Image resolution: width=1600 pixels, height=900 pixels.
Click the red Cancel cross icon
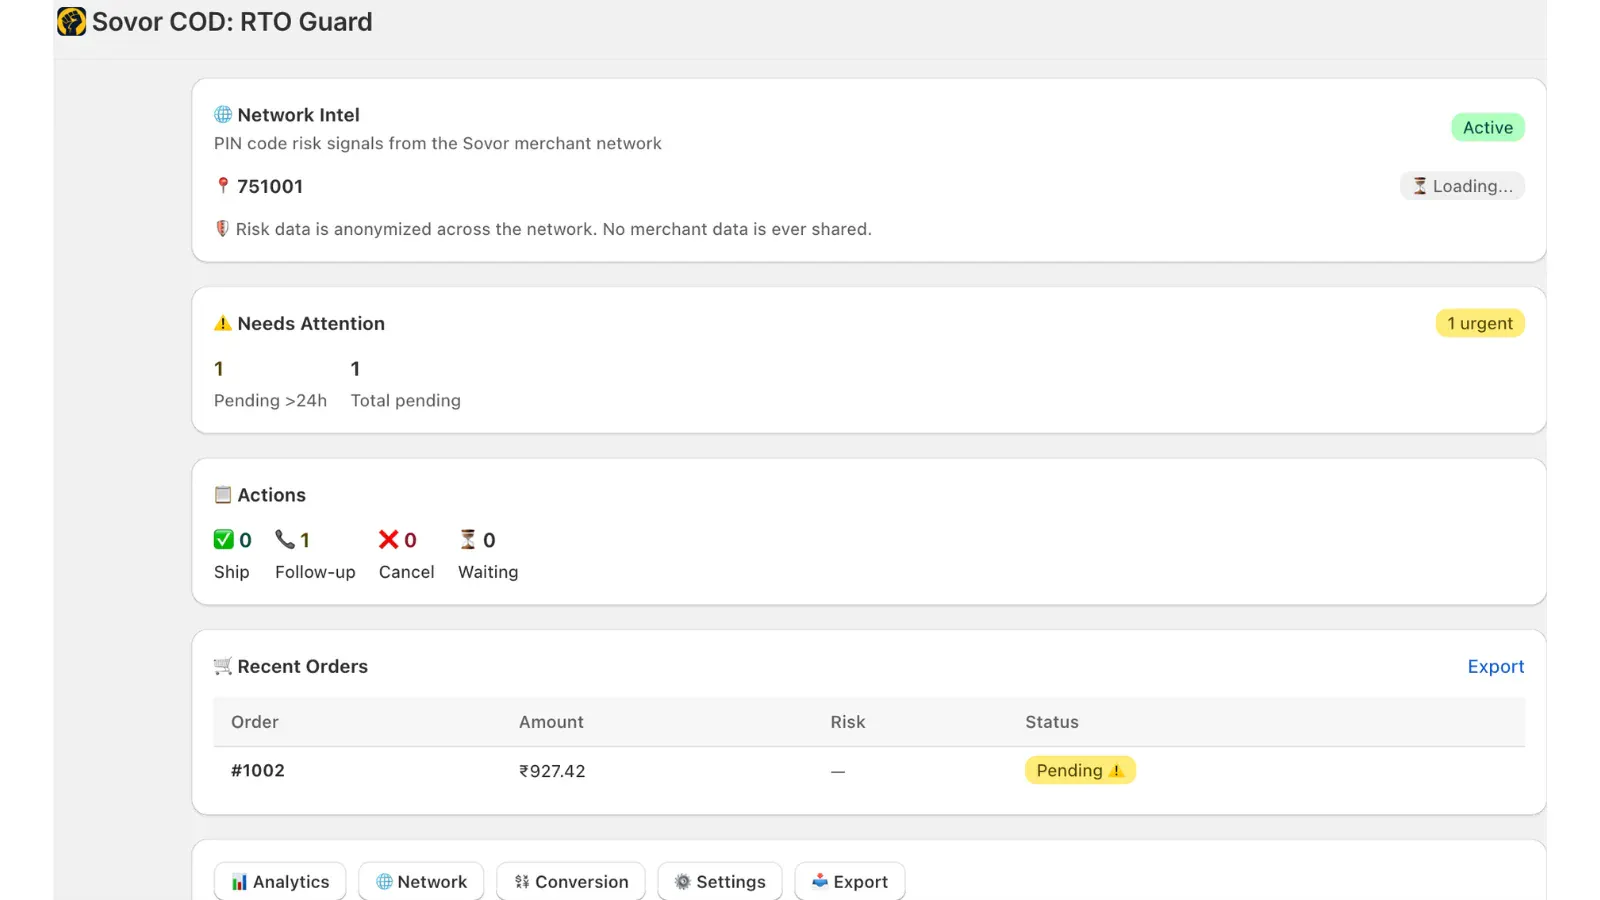[x=389, y=540]
